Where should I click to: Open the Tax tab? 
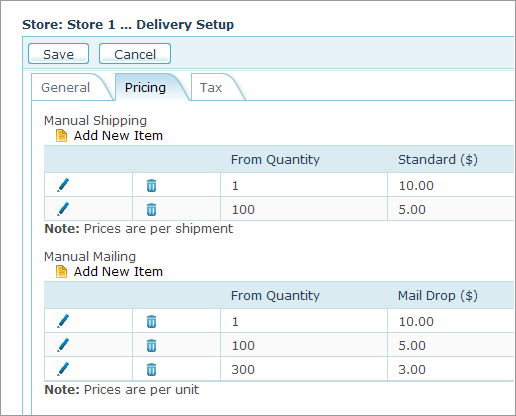211,88
